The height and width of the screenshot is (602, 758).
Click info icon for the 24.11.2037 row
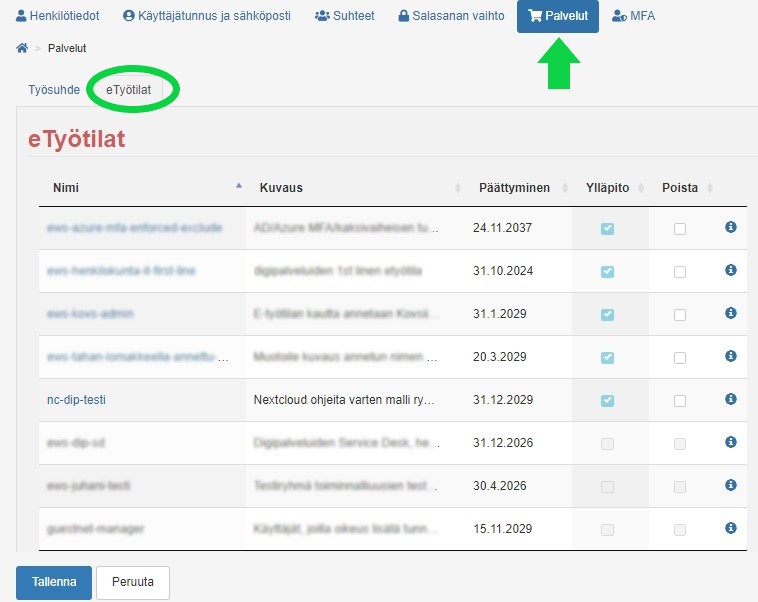[730, 227]
